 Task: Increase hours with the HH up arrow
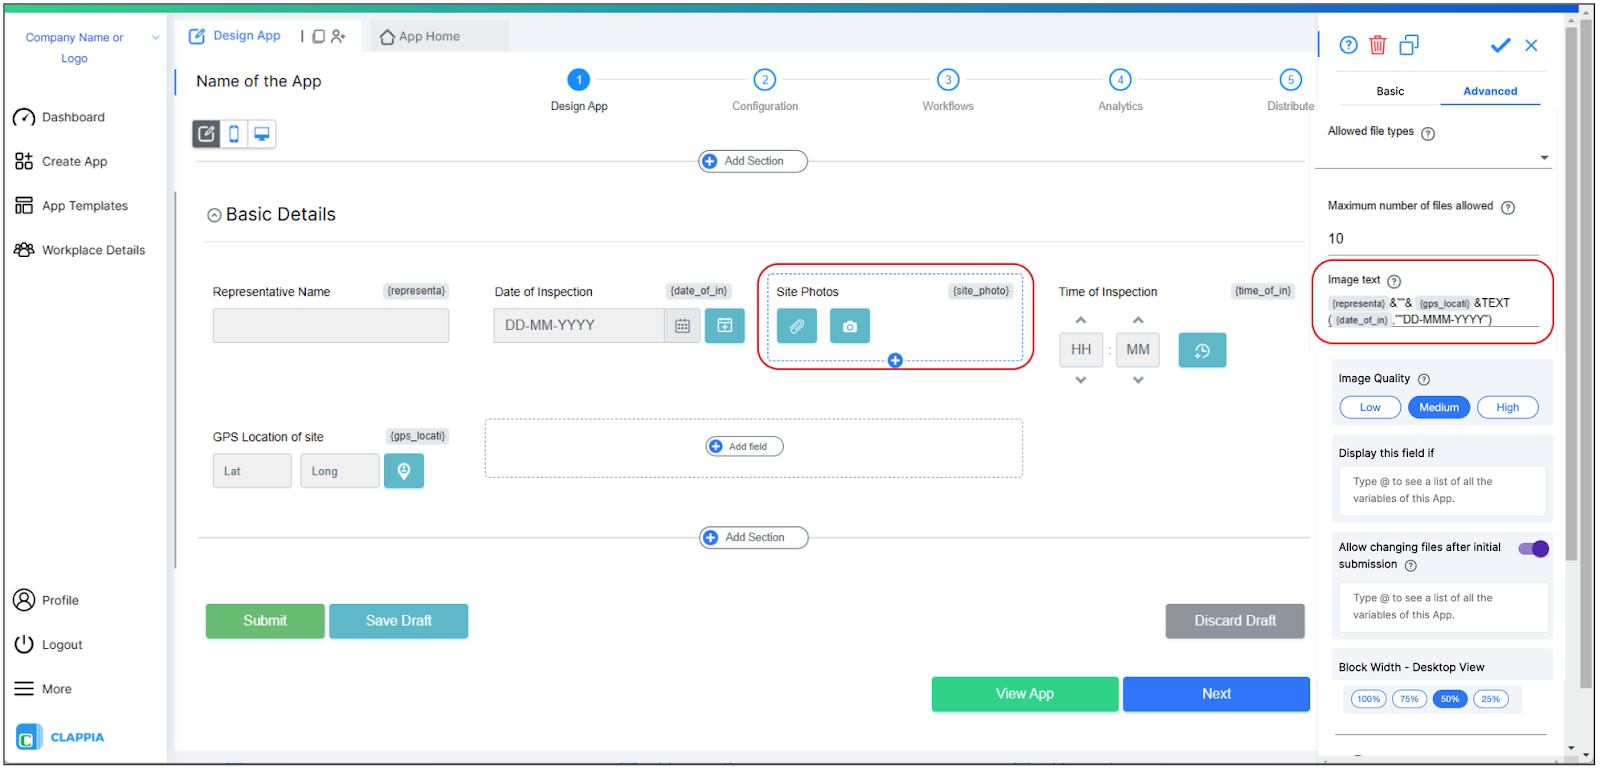pyautogui.click(x=1081, y=320)
